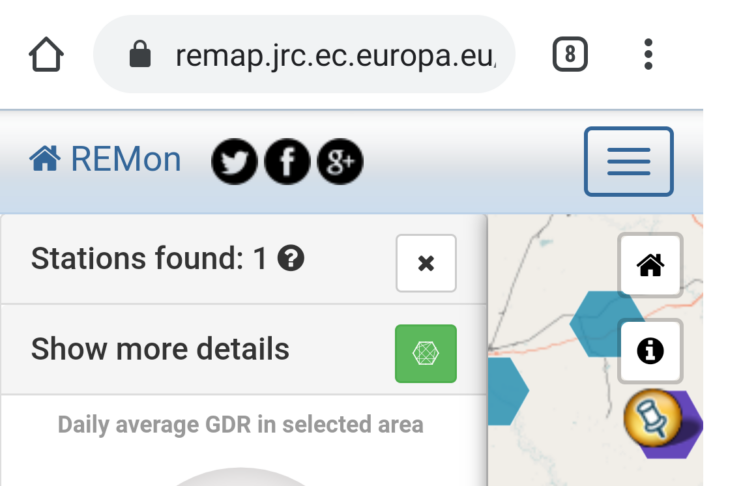Tap the browser home icon
This screenshot has width=741, height=486.
tap(46, 54)
